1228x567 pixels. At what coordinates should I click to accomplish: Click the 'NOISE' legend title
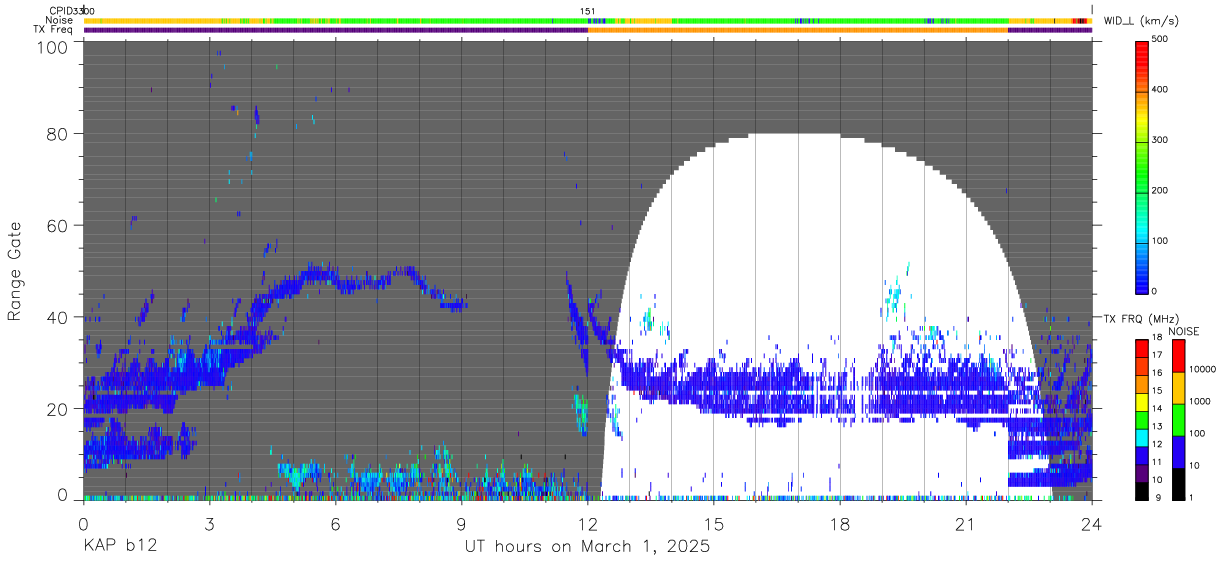pos(1183,330)
